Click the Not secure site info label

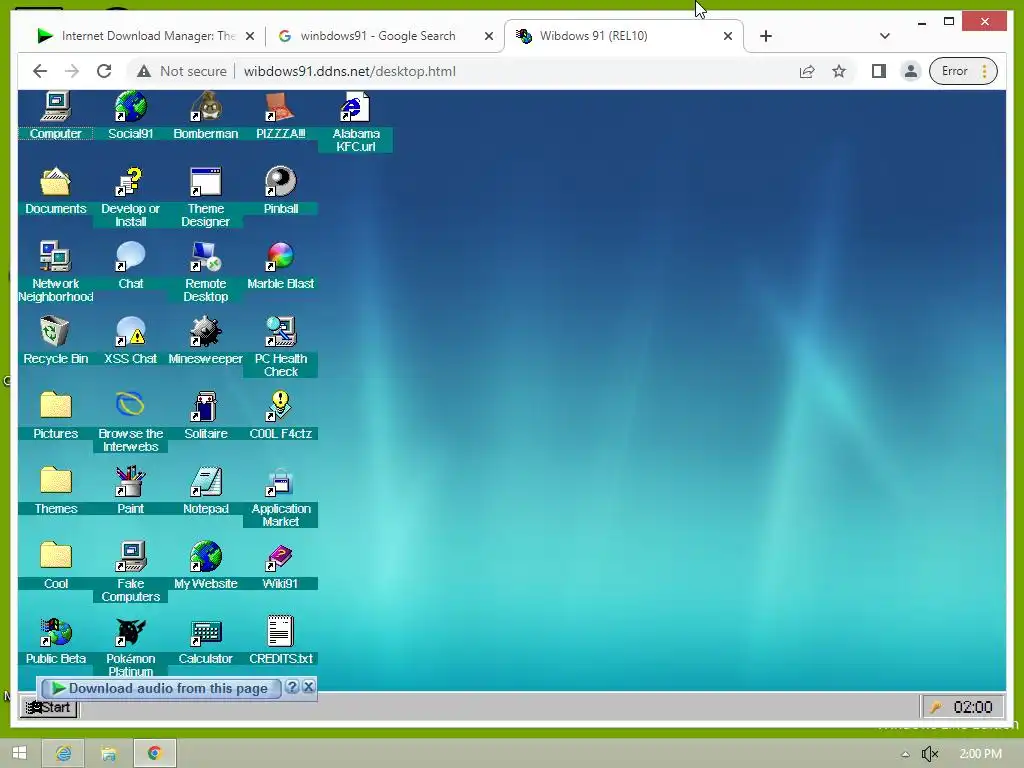[x=182, y=71]
